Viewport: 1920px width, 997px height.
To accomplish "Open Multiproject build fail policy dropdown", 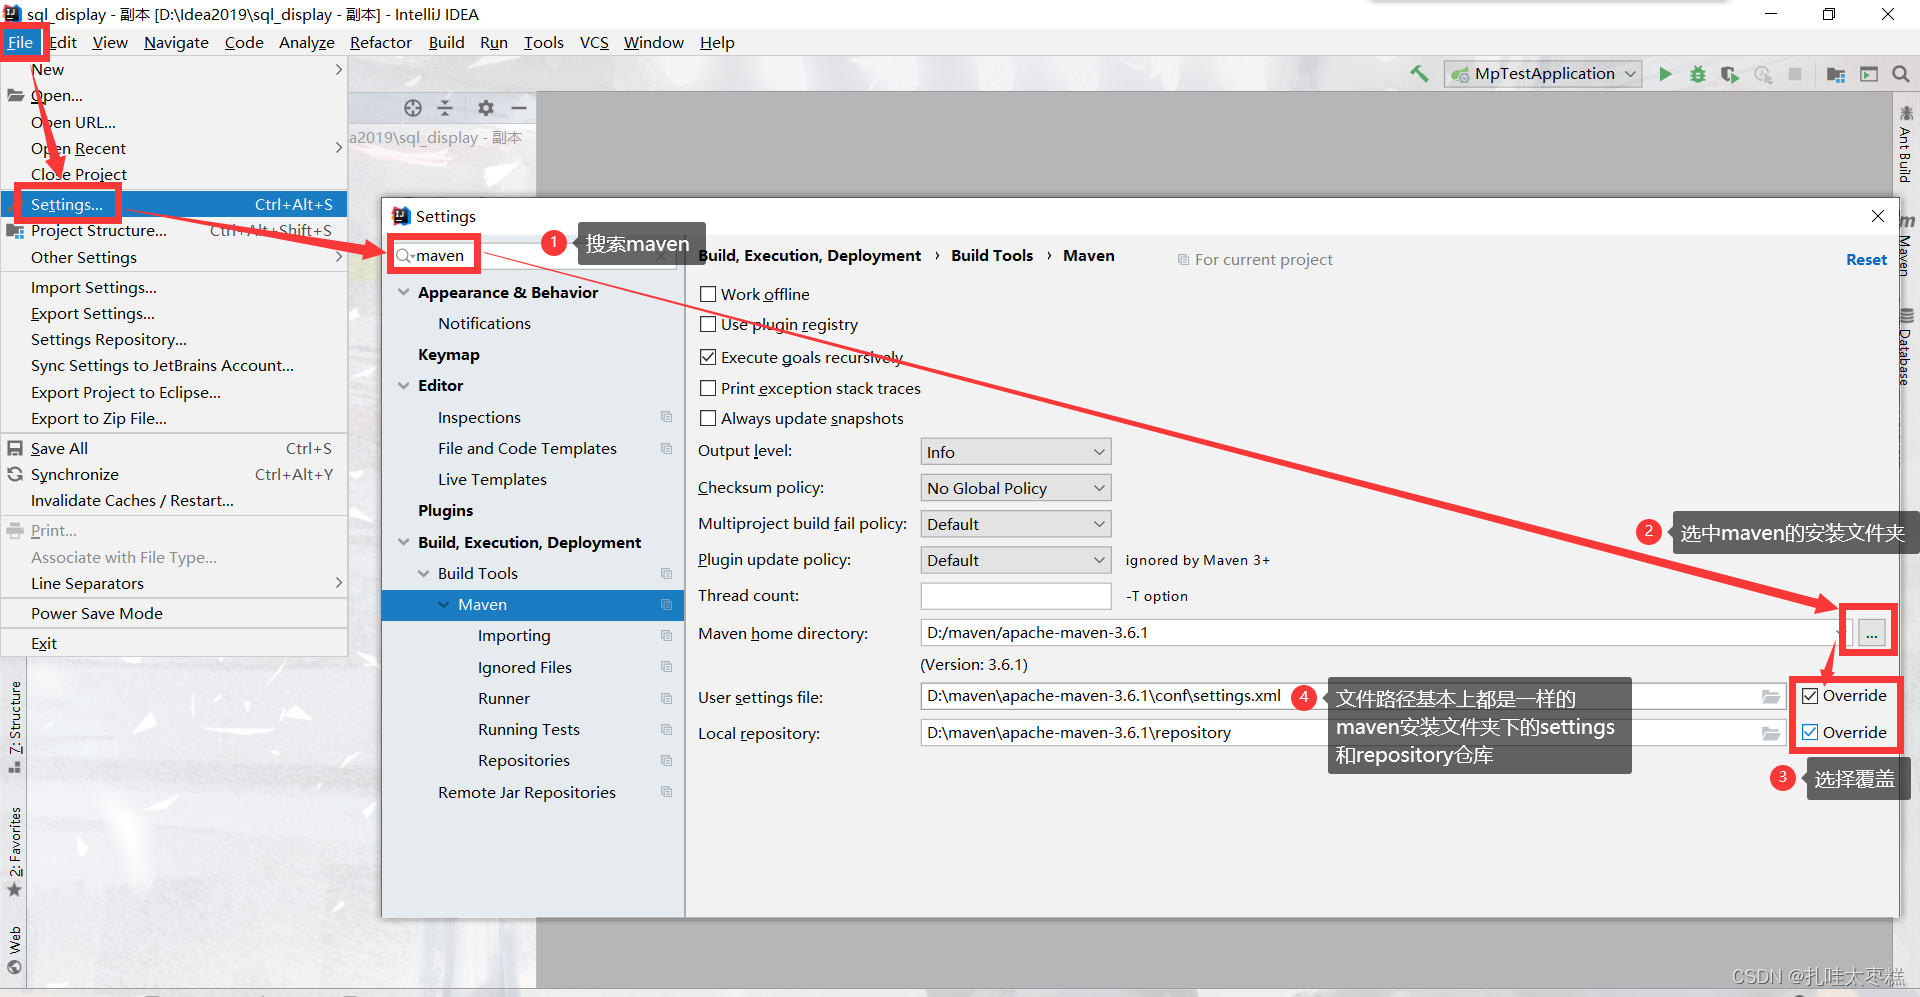I will tap(1016, 524).
